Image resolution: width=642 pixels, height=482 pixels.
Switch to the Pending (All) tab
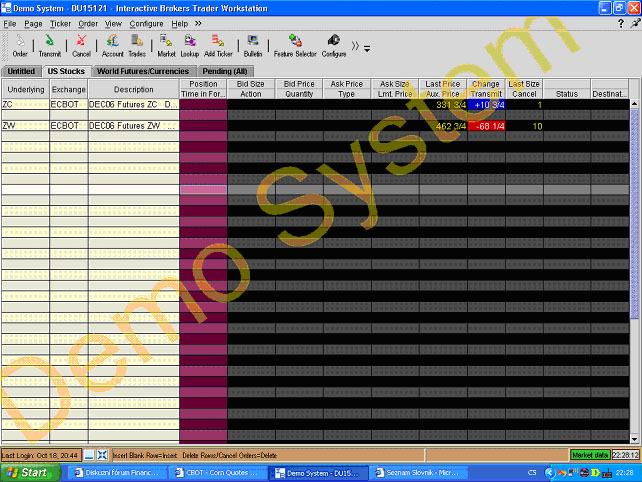click(x=225, y=71)
